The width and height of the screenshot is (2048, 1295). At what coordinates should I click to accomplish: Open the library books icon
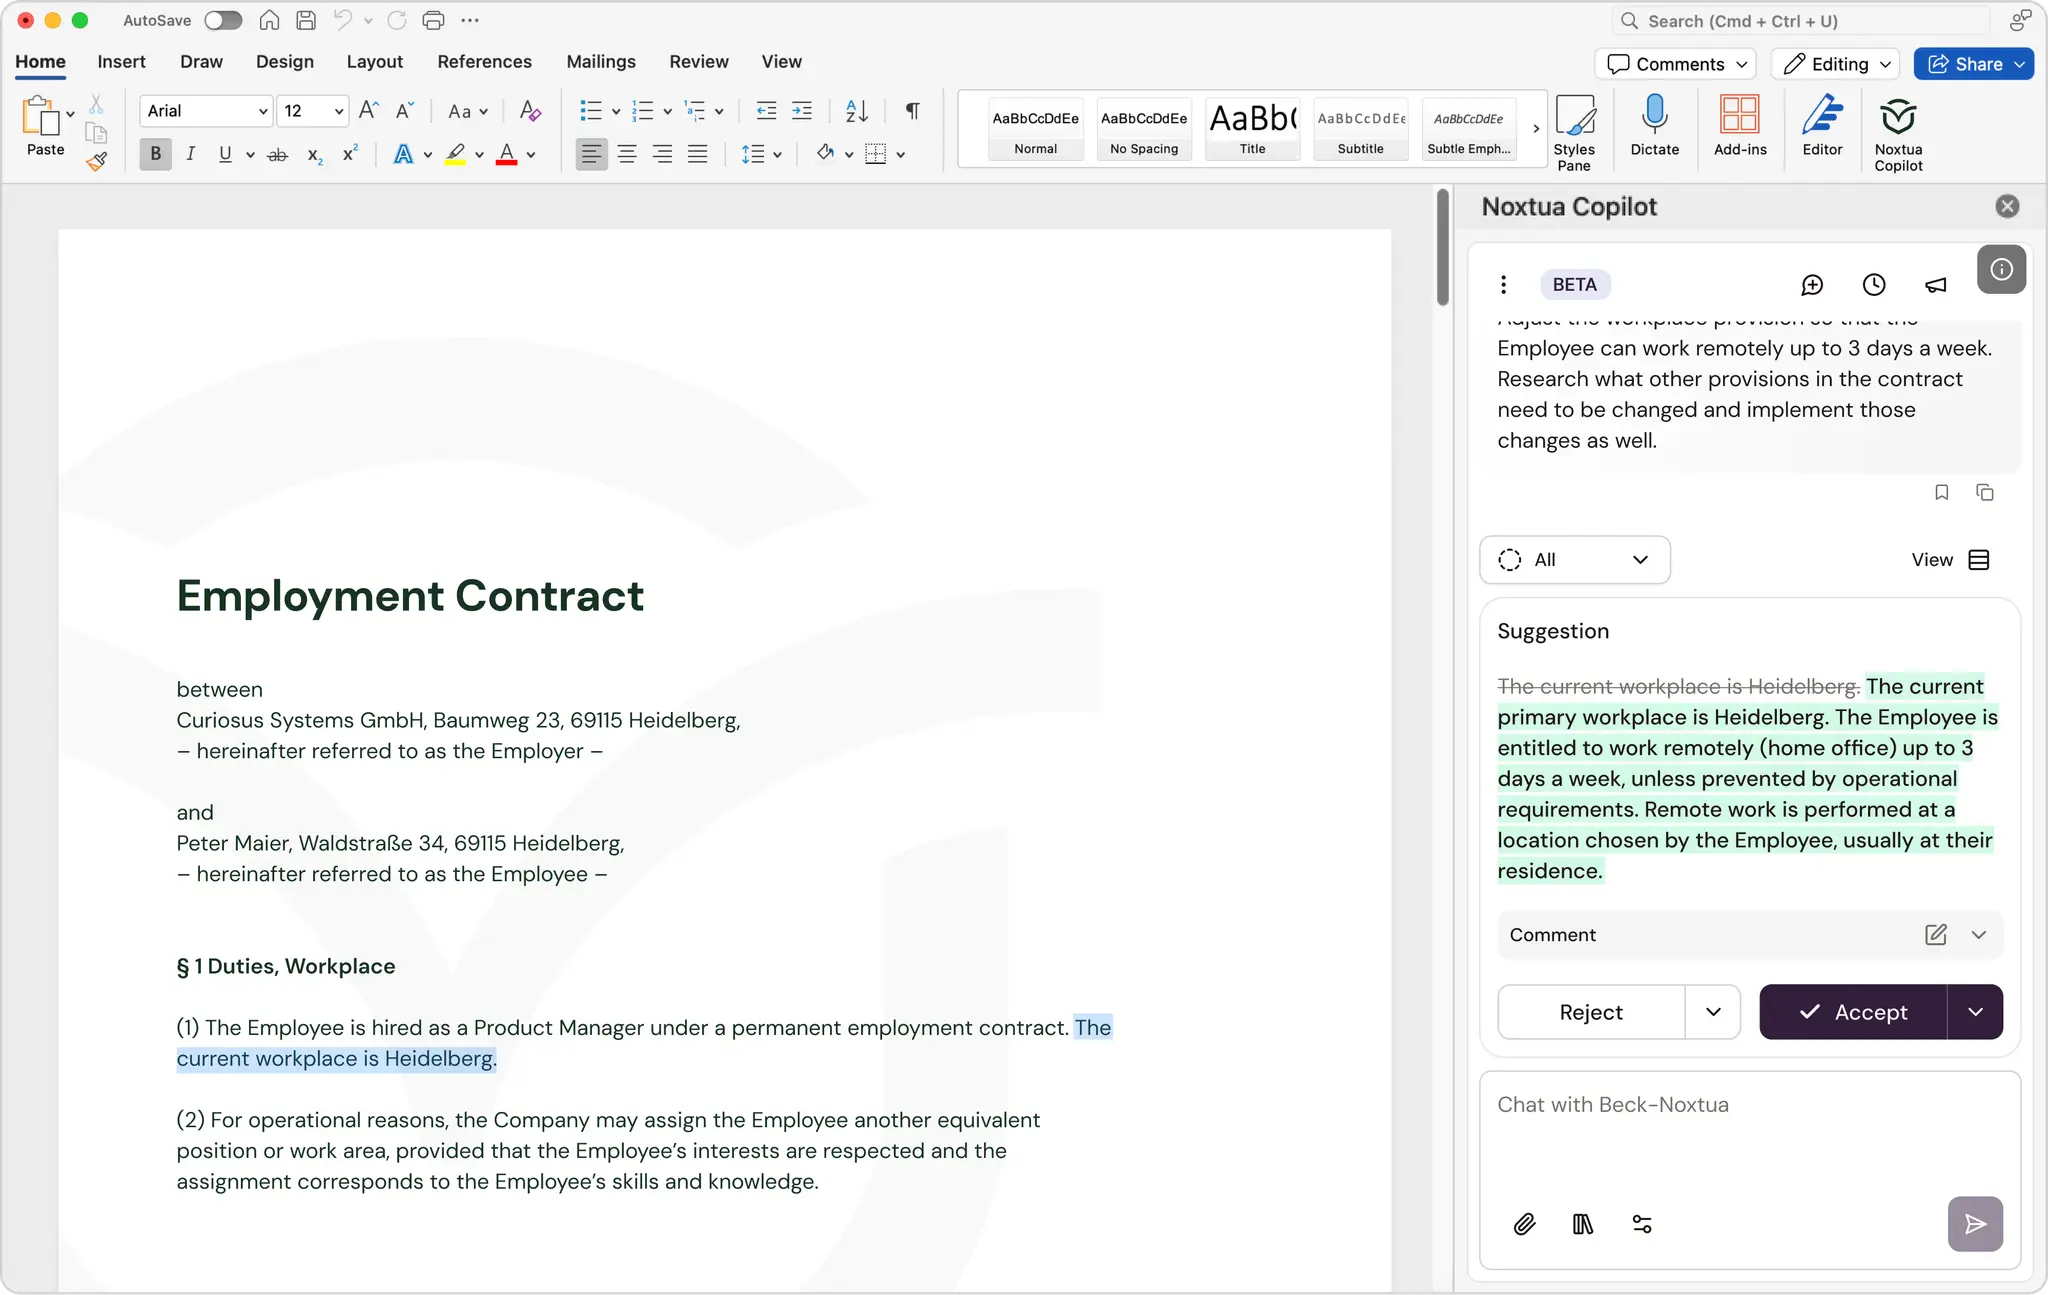point(1582,1224)
